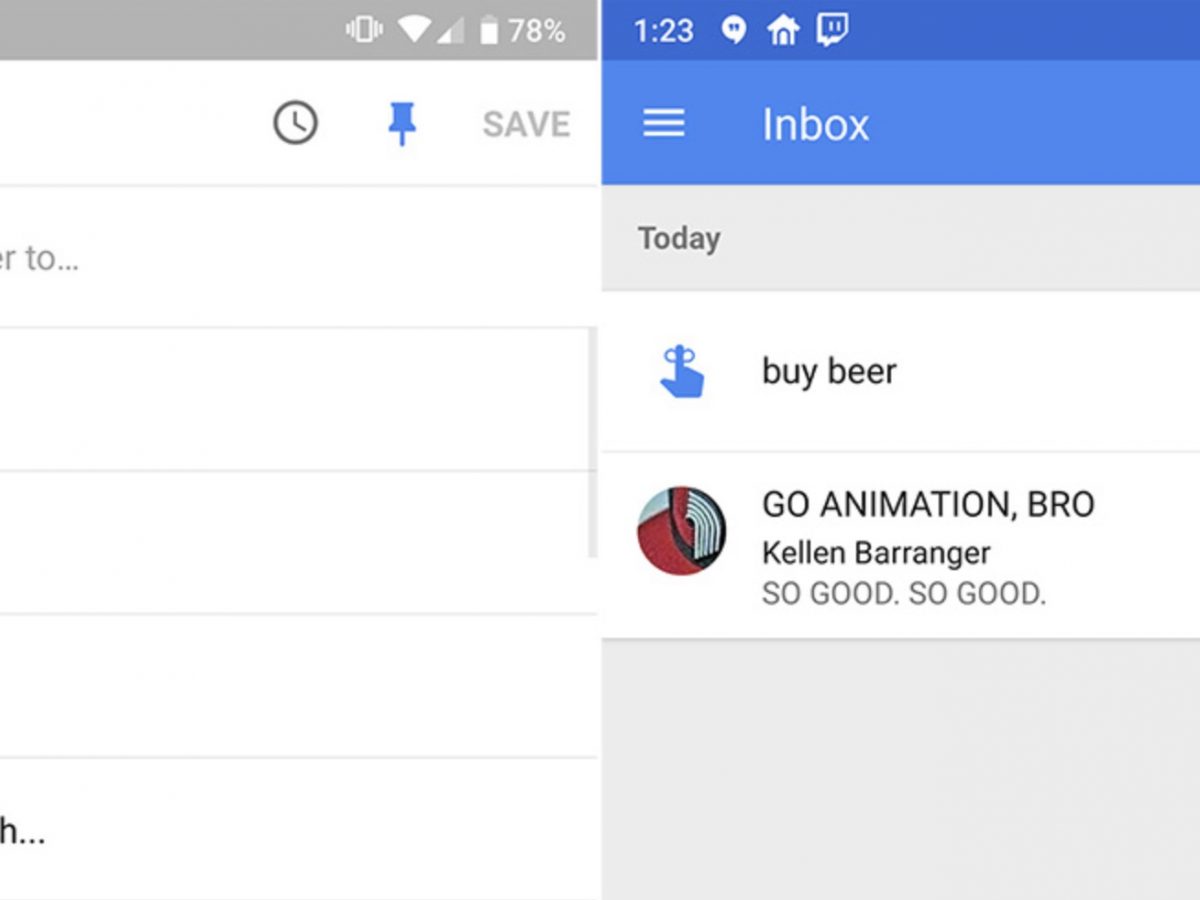Click the scrollbar beside the suggestion list
Viewport: 1200px width, 900px height.
coord(592,440)
